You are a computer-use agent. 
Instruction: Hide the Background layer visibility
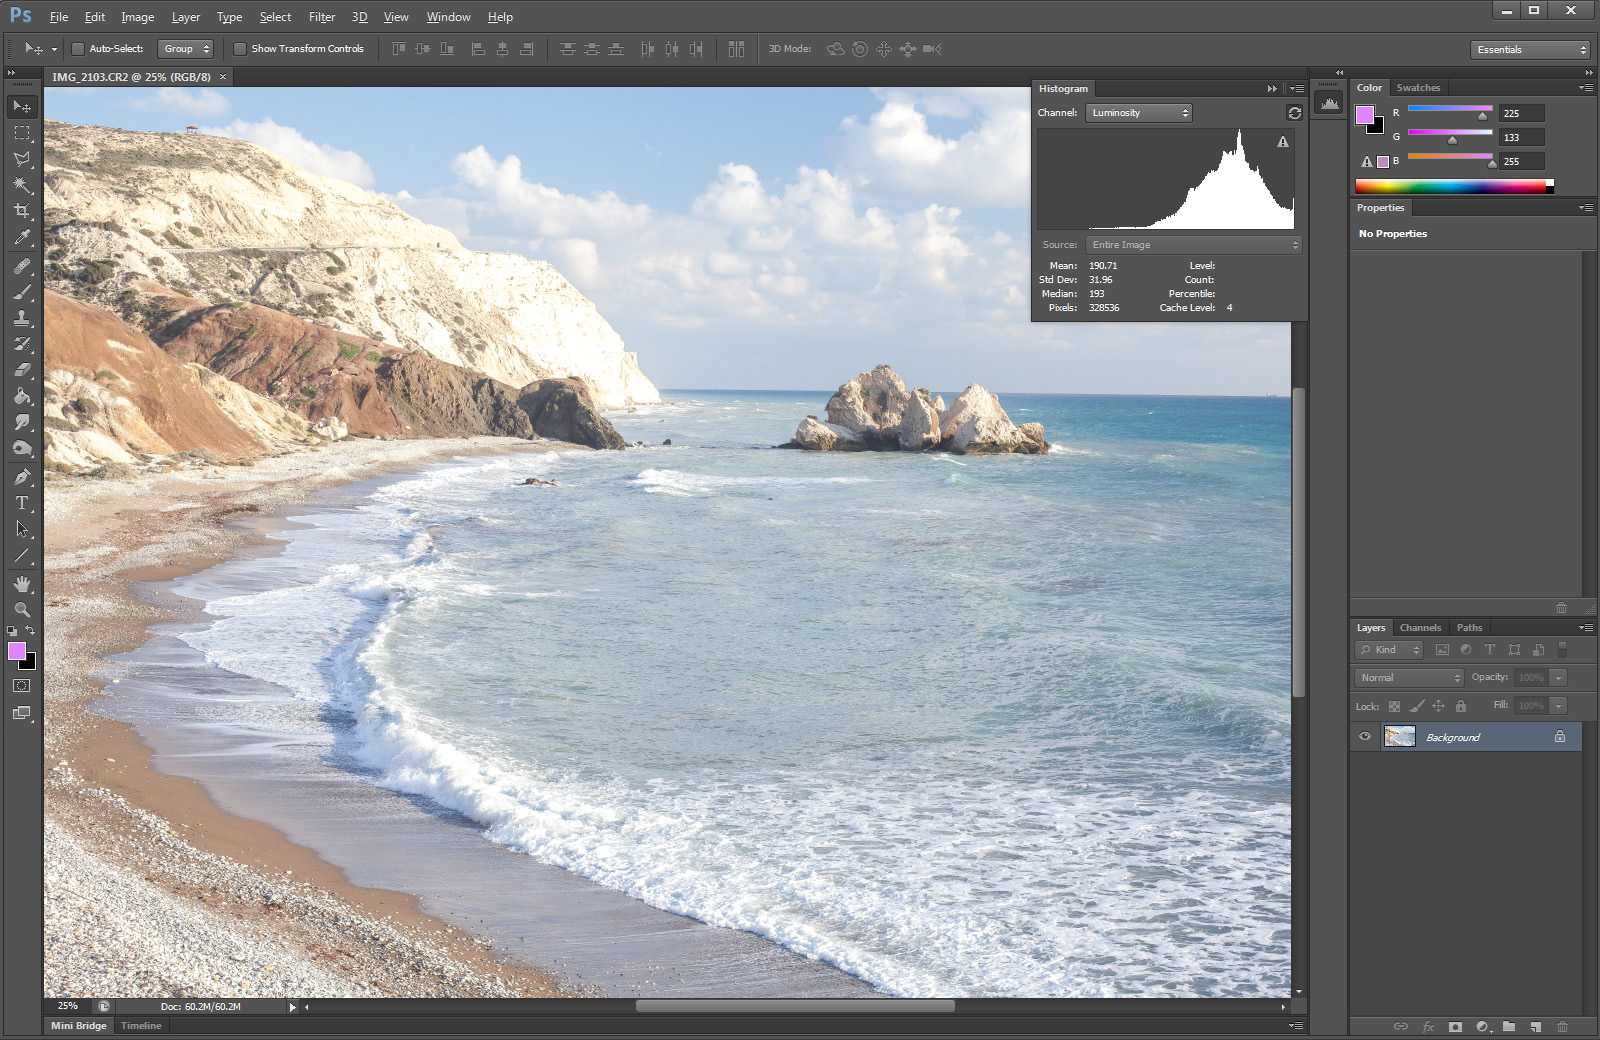pyautogui.click(x=1365, y=737)
